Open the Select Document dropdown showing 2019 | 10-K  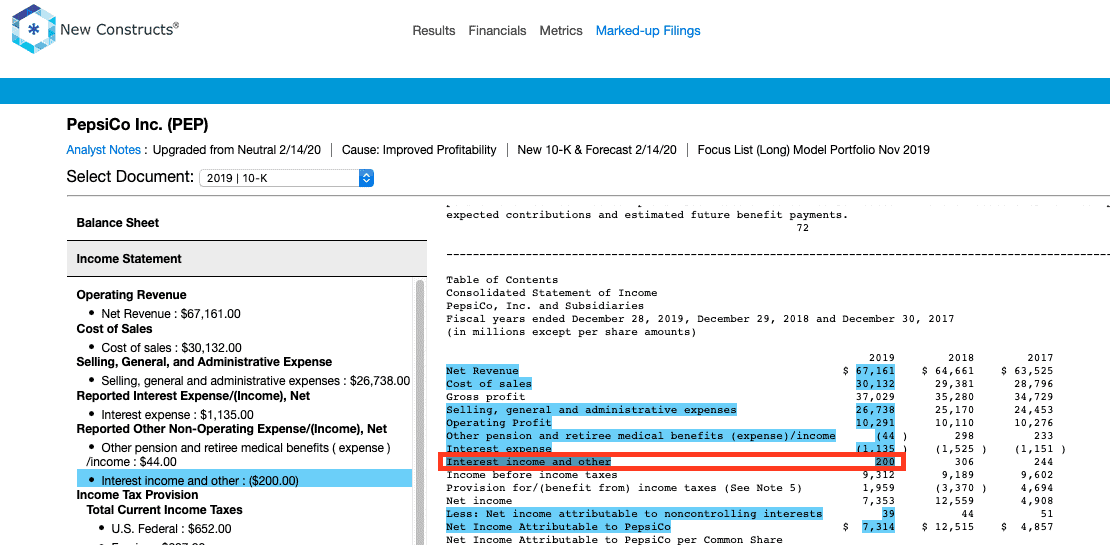pyautogui.click(x=287, y=178)
